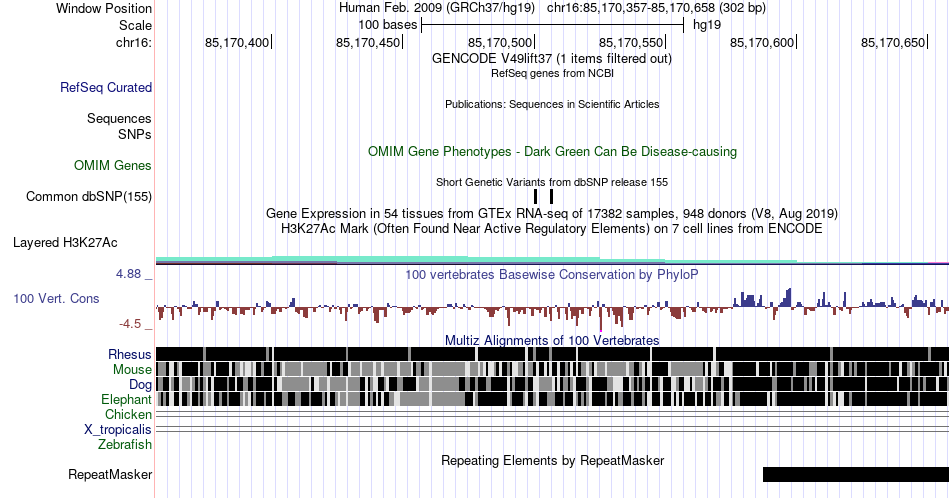
Task: Click Repeating Elements by RepeatMasker title
Action: coord(552,460)
